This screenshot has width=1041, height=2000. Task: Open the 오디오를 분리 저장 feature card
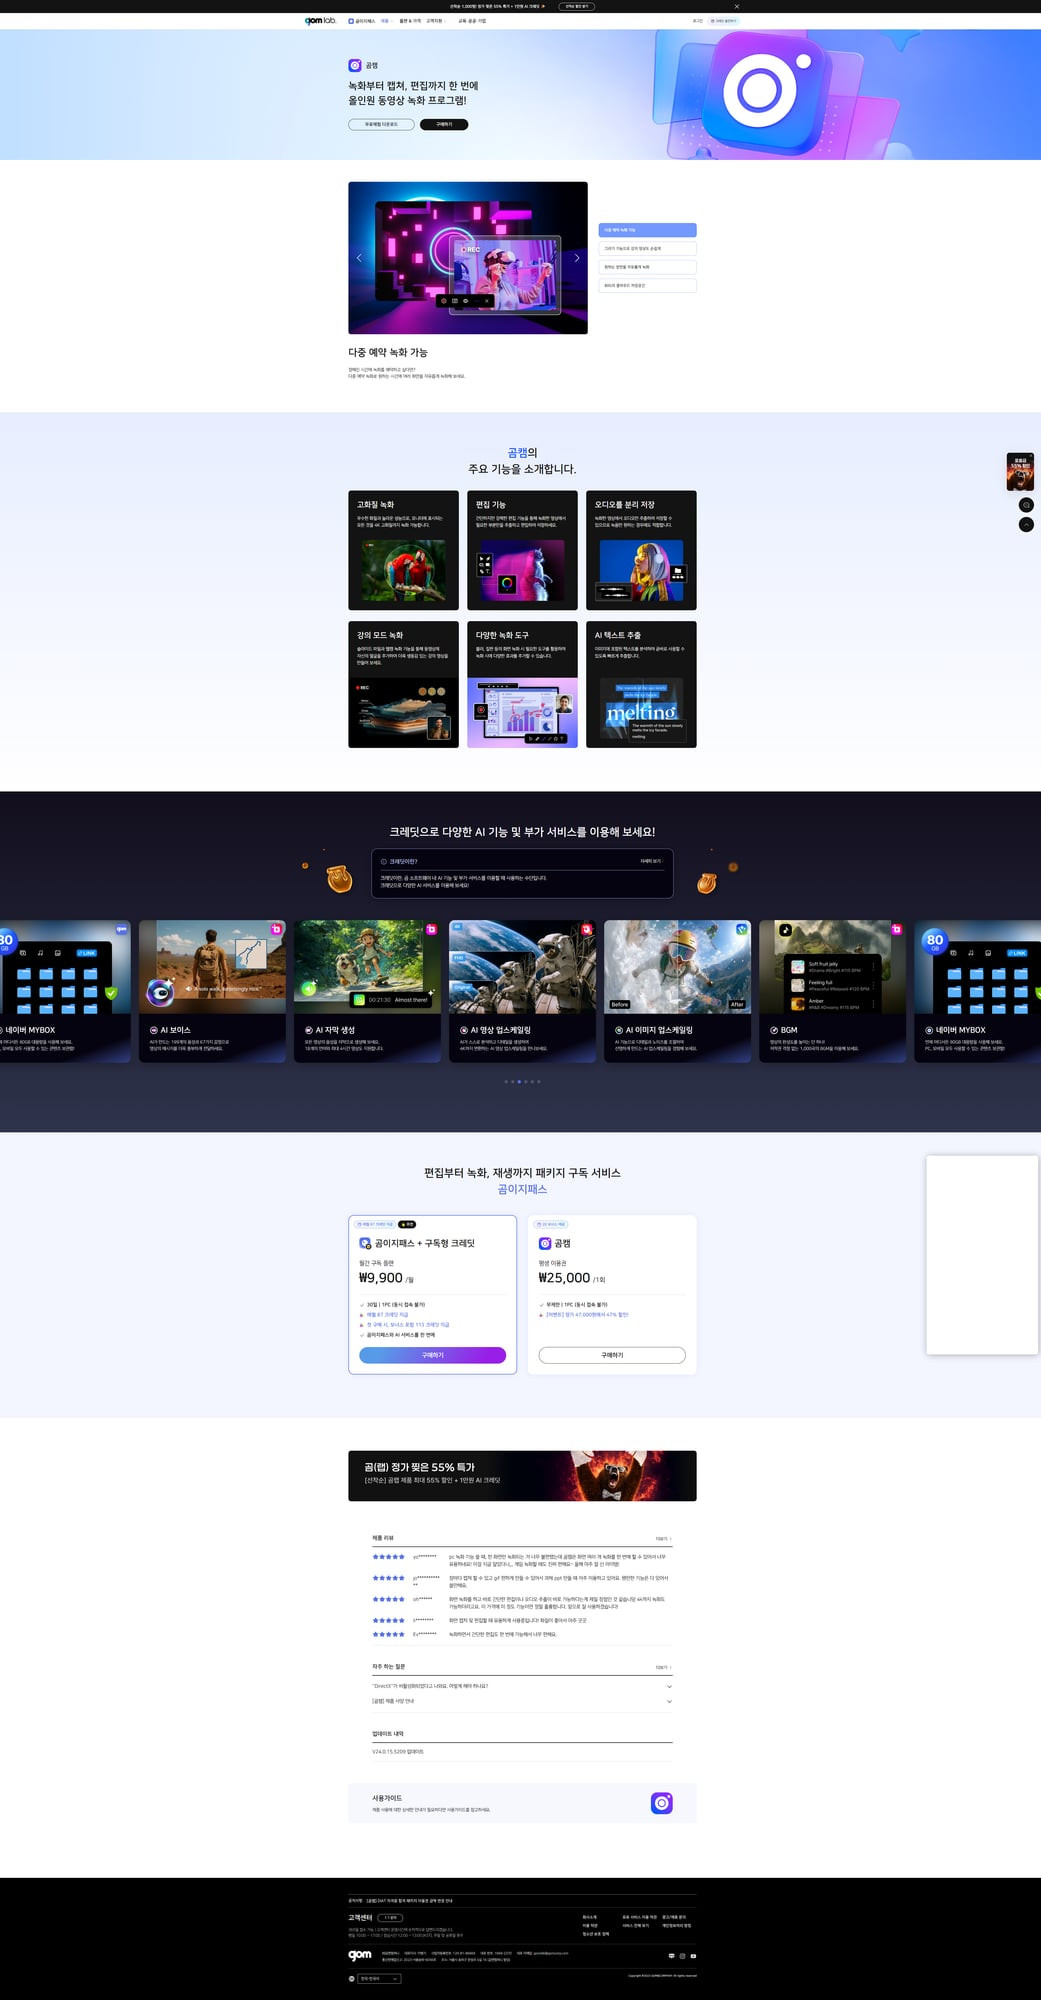point(641,550)
